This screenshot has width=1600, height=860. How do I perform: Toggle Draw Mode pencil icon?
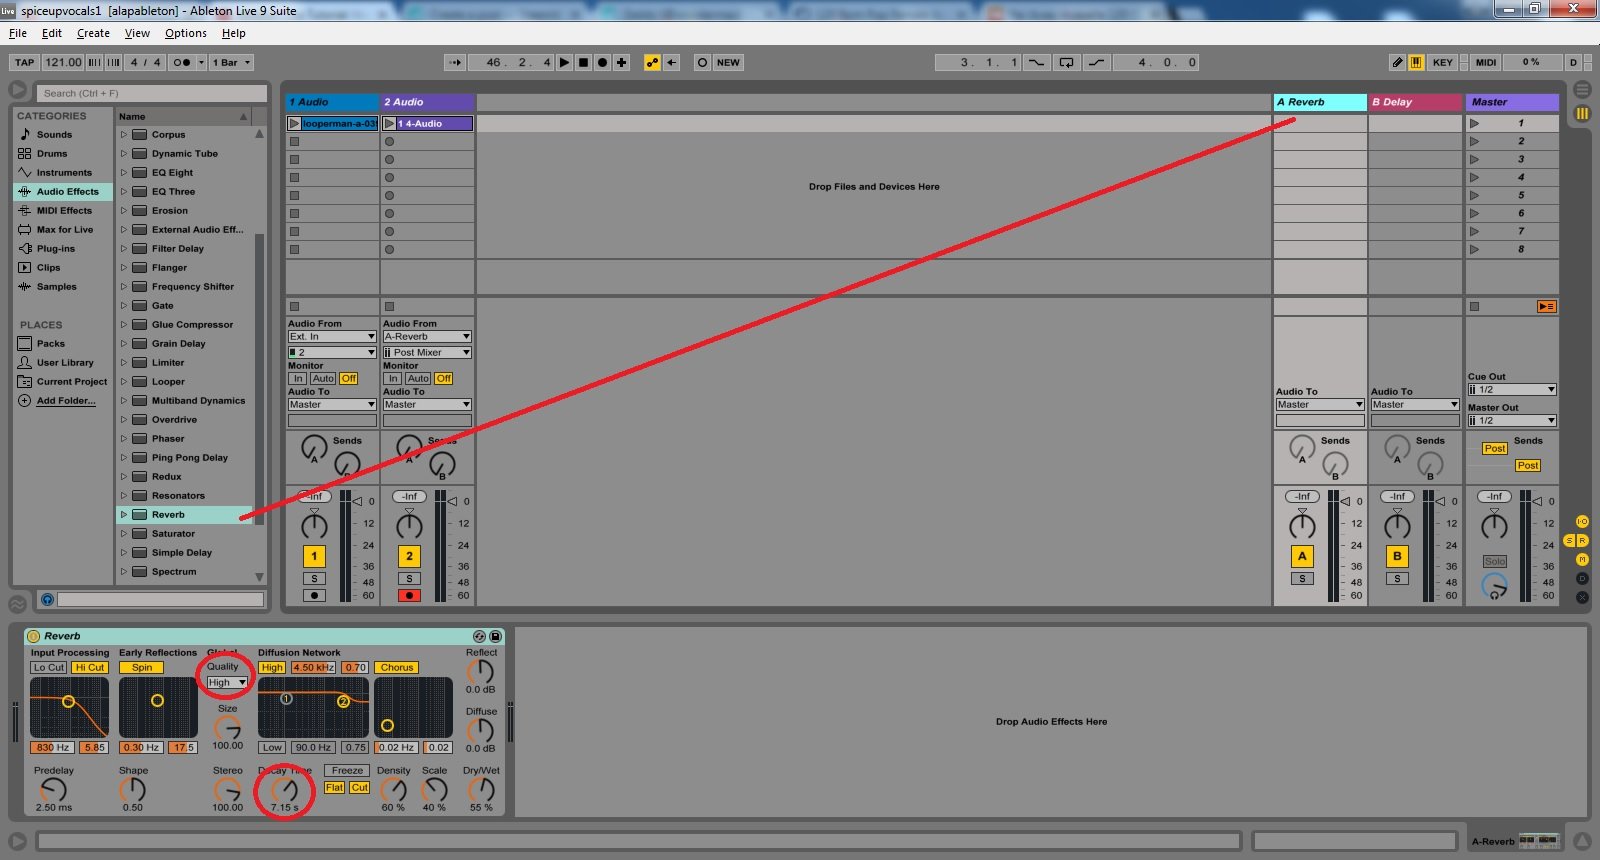coord(1398,62)
